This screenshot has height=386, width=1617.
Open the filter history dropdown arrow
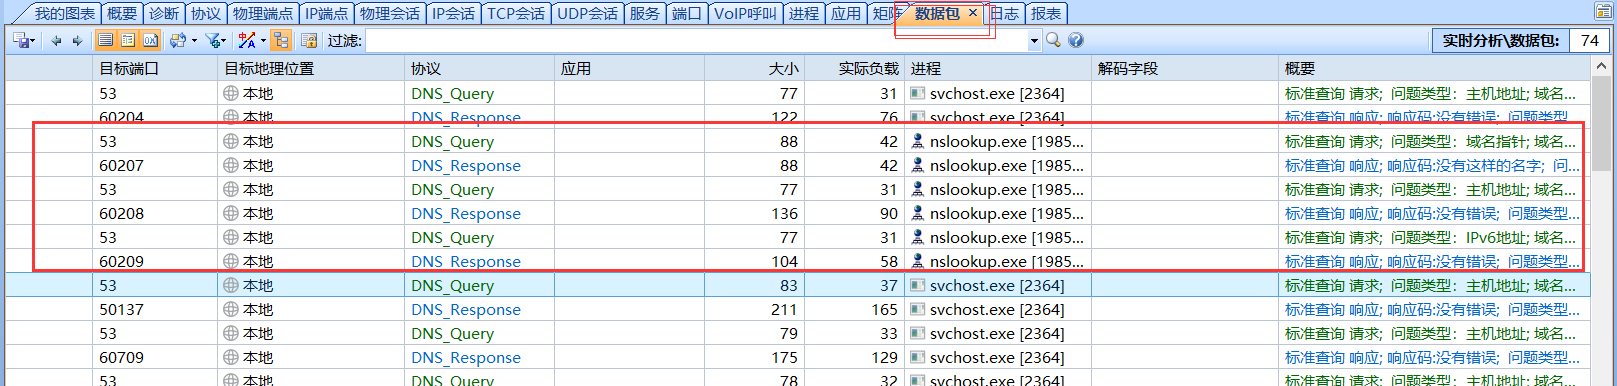tap(1034, 41)
